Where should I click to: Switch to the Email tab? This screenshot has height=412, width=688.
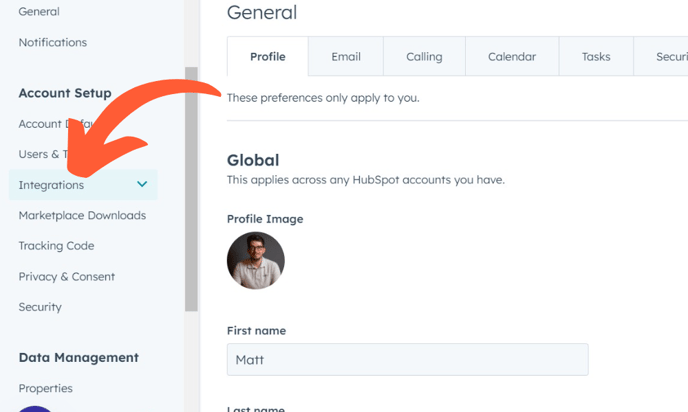pos(346,57)
